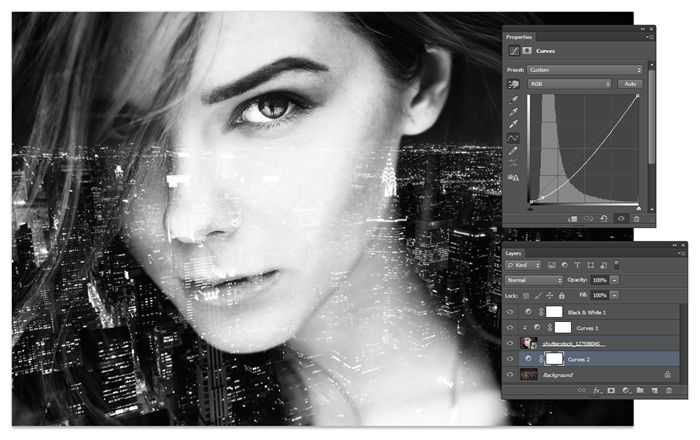Select the shutterstock layer thumbnail
The width and height of the screenshot is (700, 440).
coord(529,343)
